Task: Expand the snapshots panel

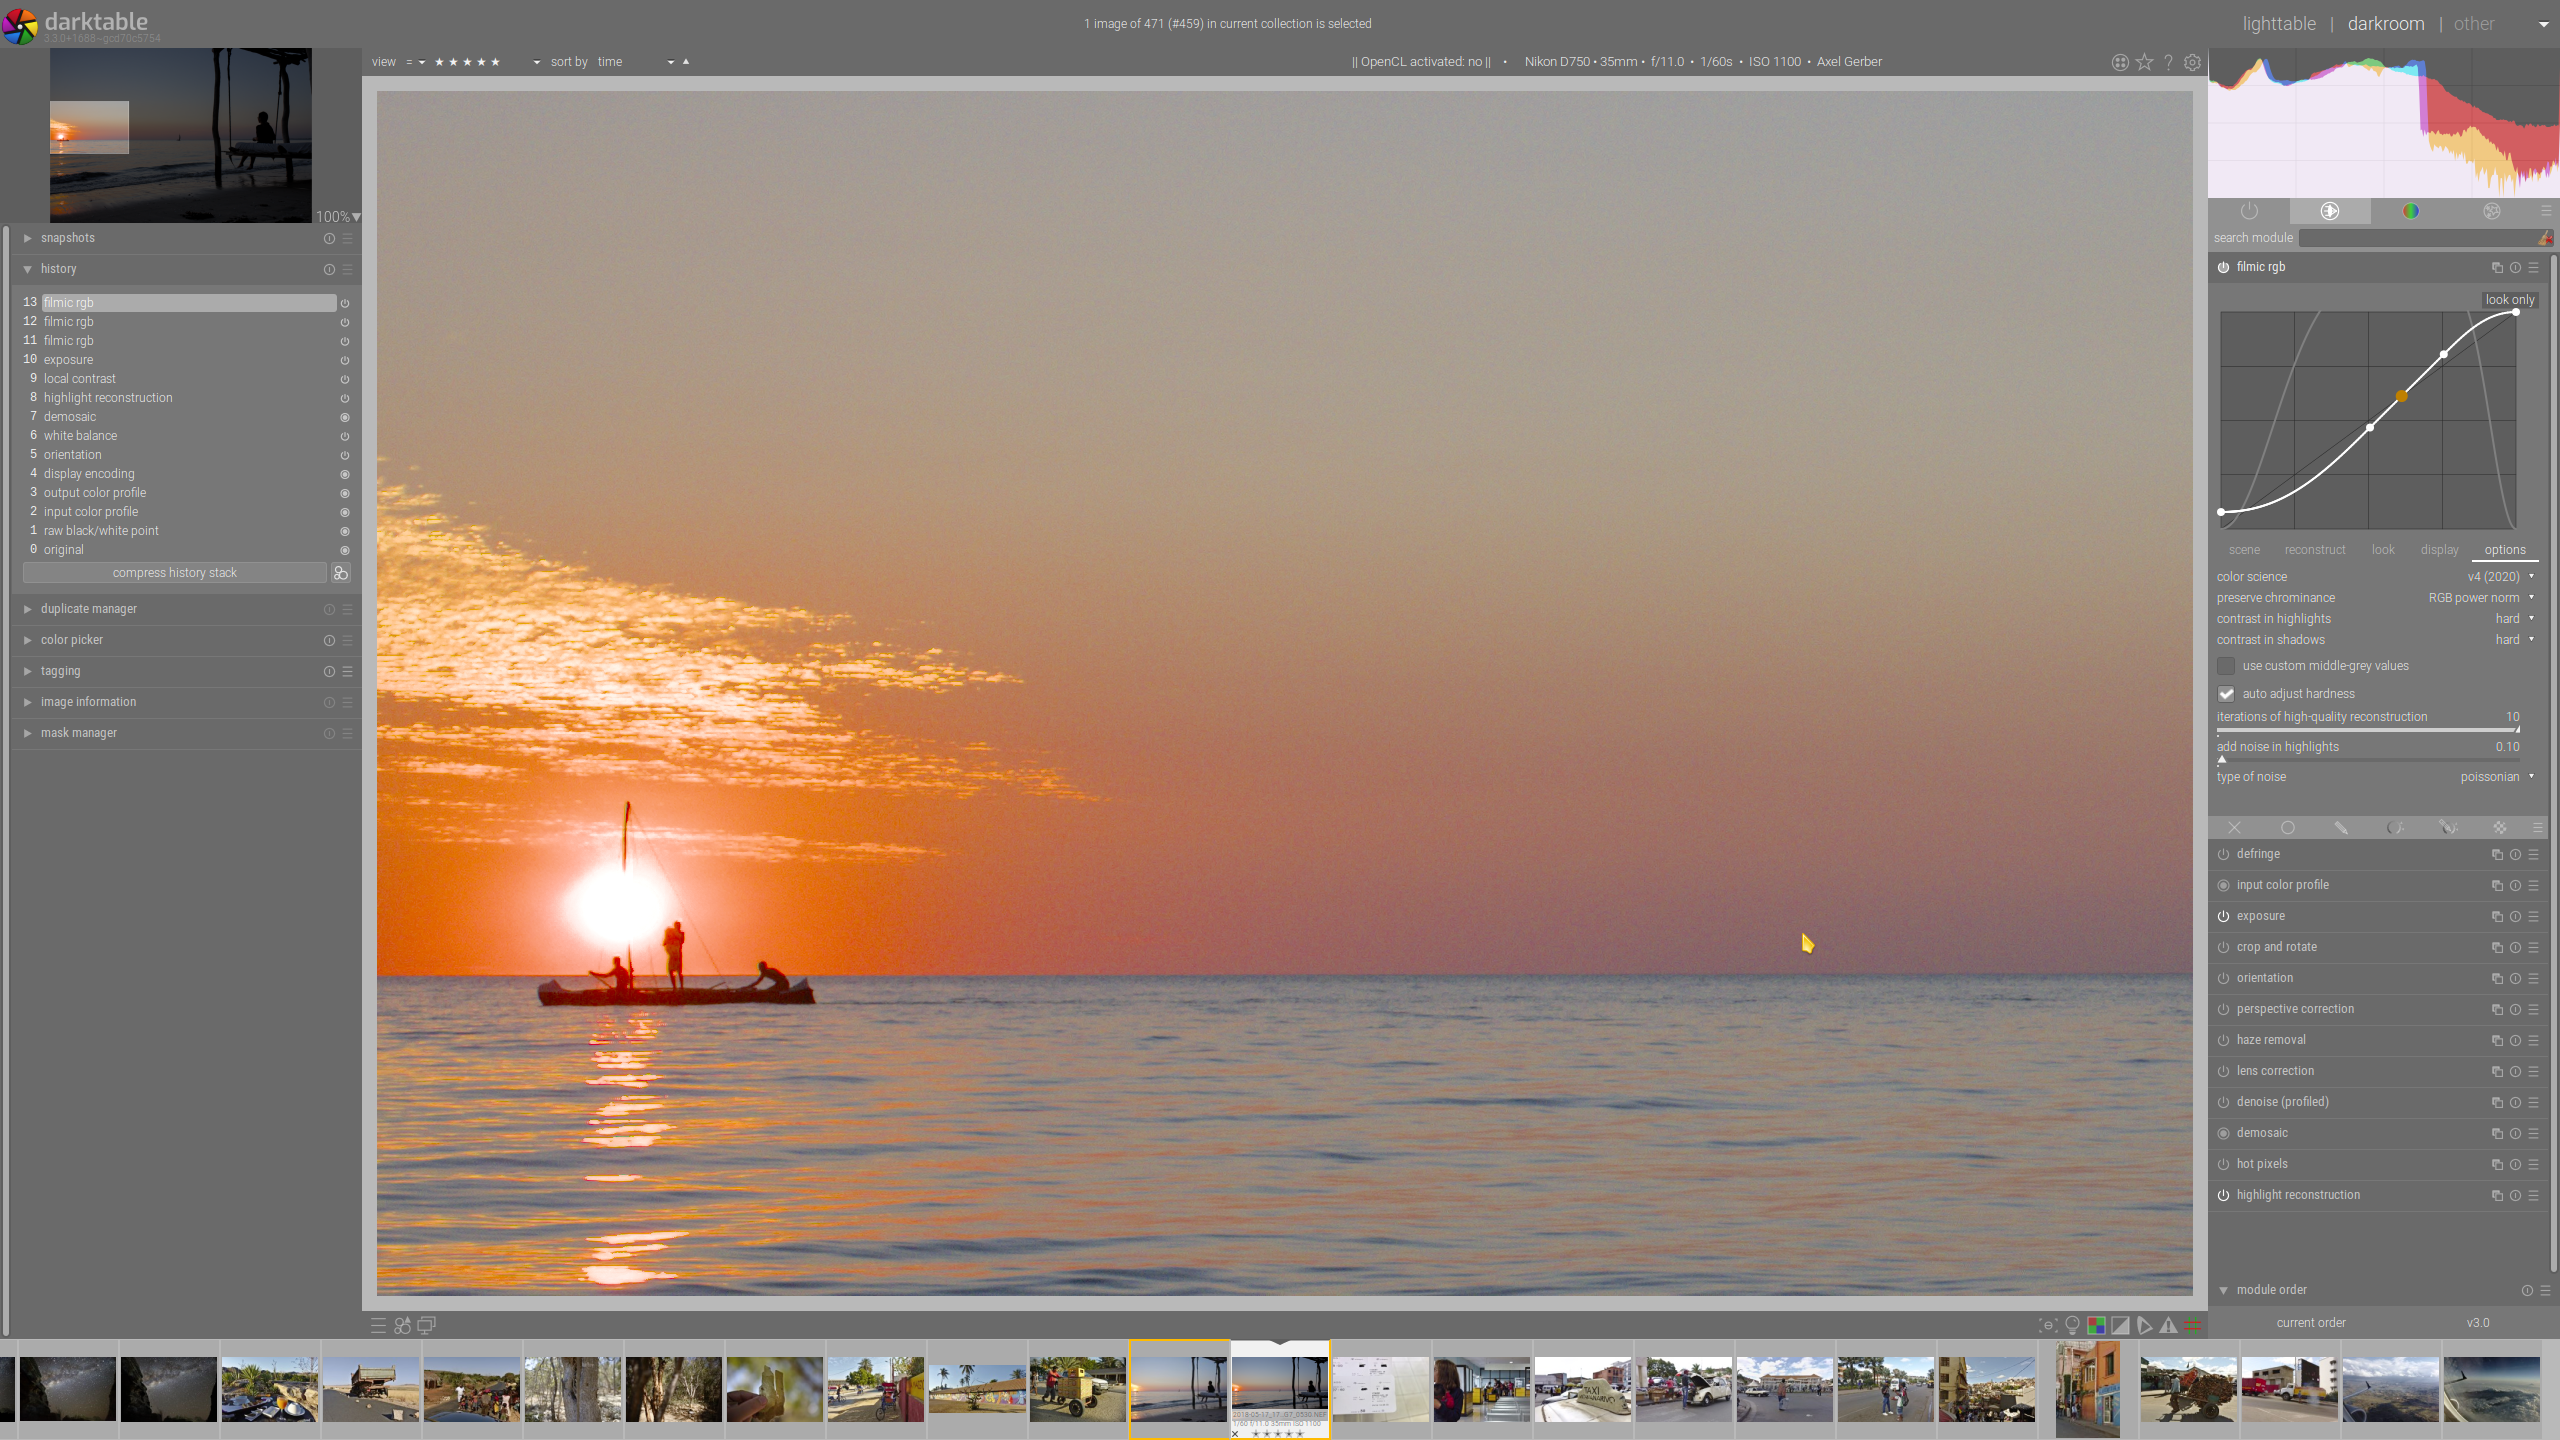Action: 28,238
